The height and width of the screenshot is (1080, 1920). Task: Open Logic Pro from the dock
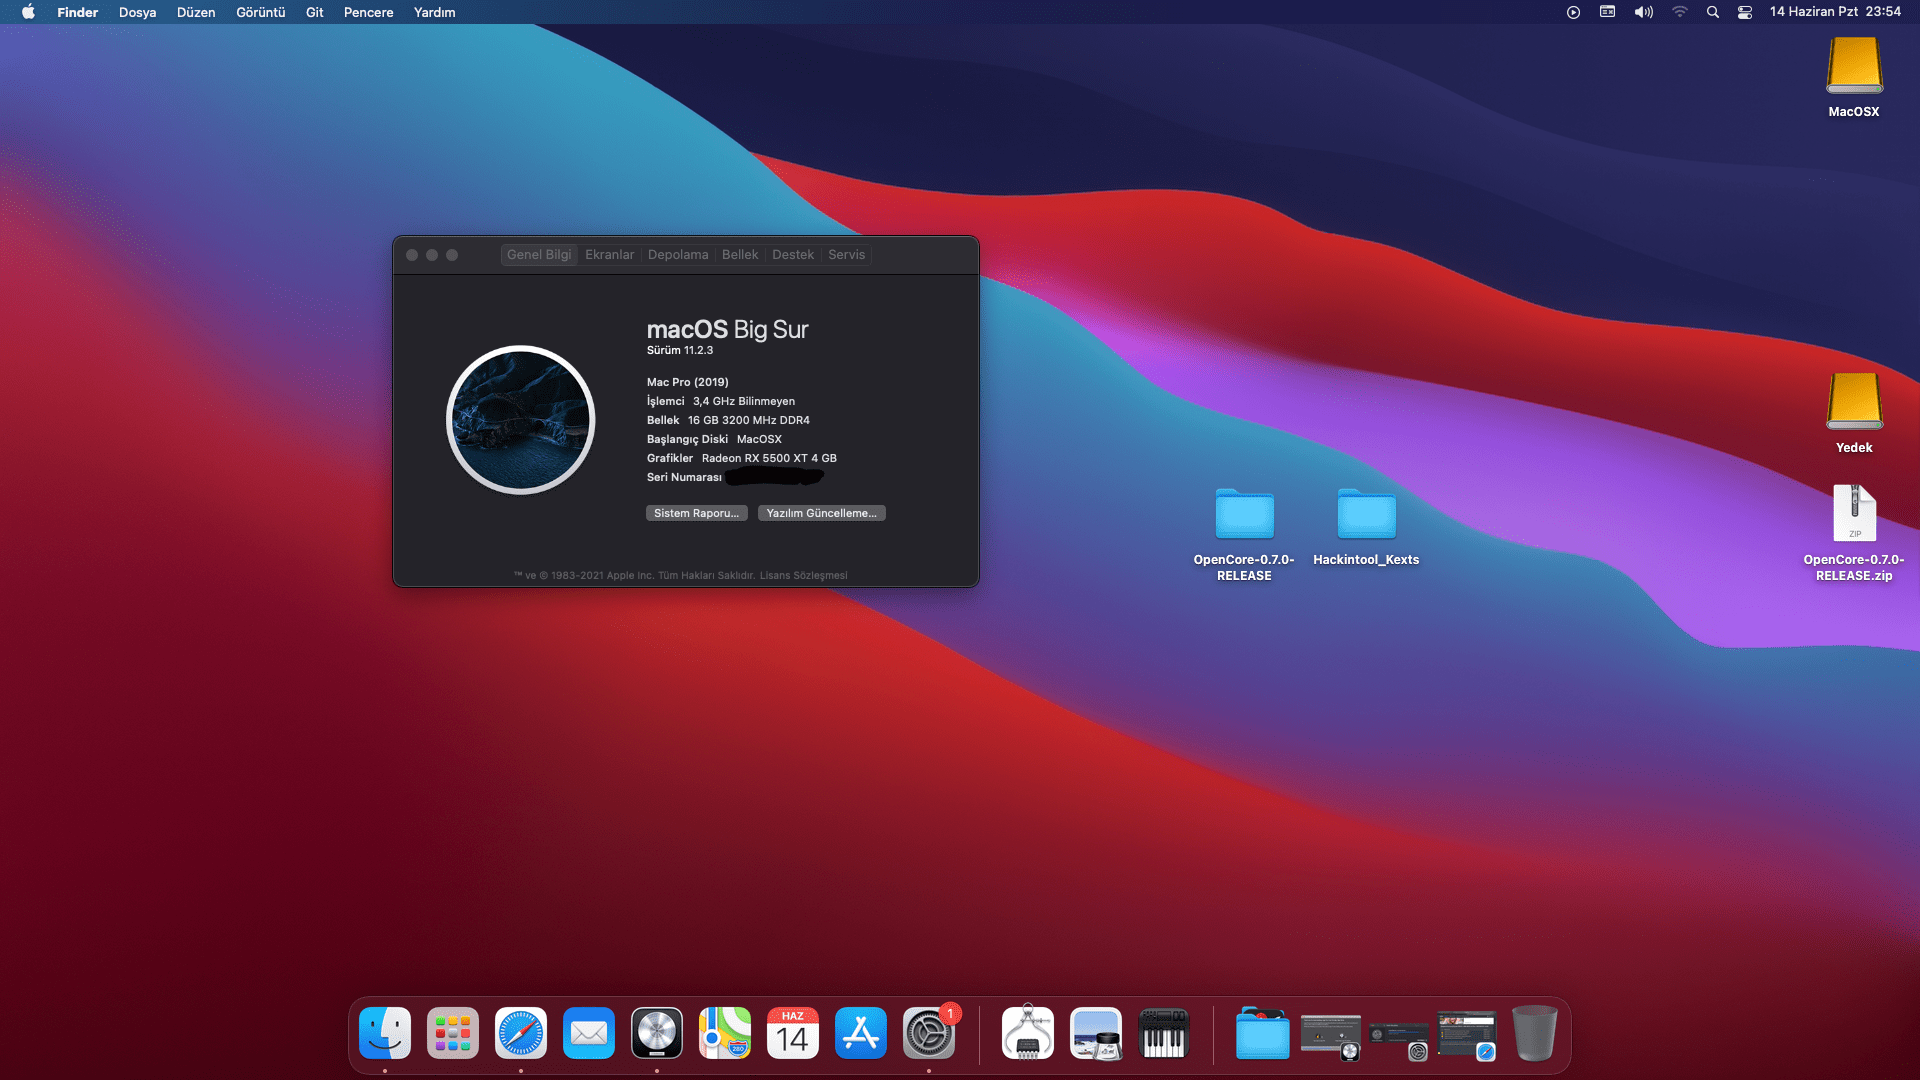[657, 1033]
